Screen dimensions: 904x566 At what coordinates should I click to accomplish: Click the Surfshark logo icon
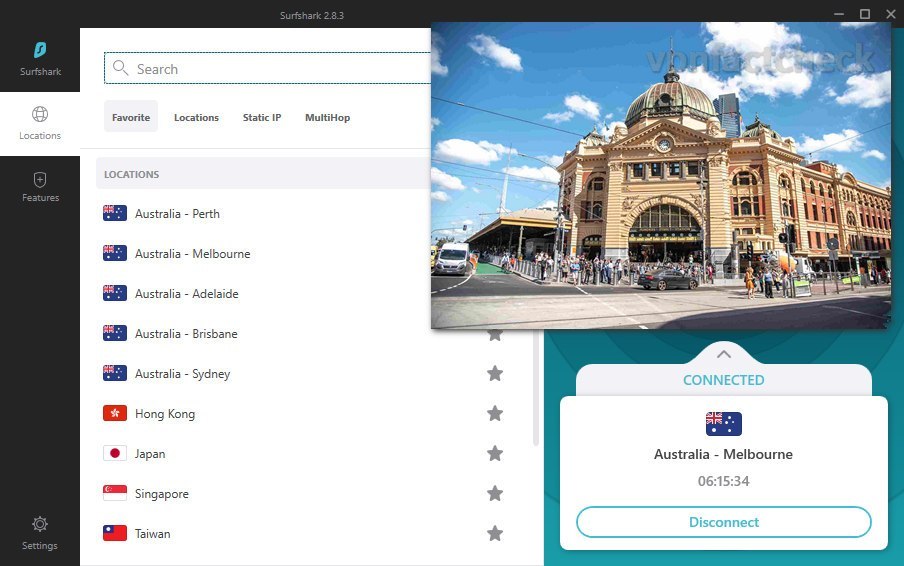click(x=40, y=50)
